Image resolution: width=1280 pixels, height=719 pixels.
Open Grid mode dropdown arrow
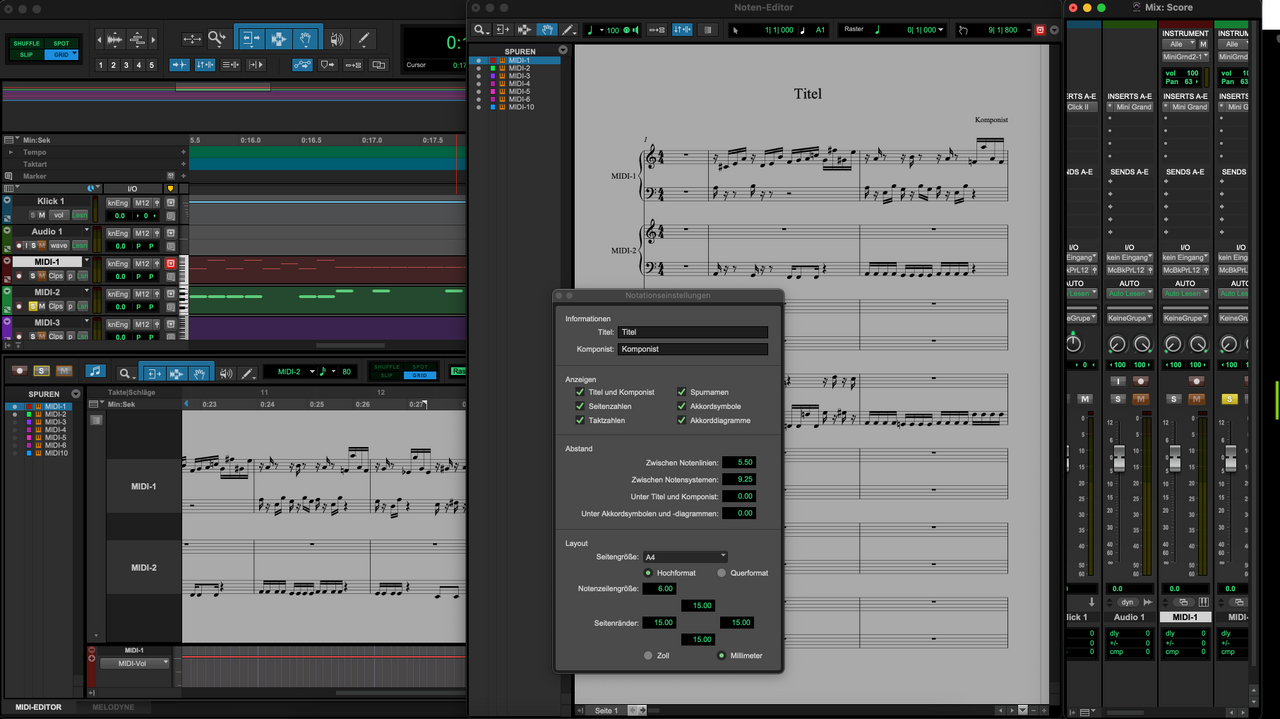coord(74,54)
